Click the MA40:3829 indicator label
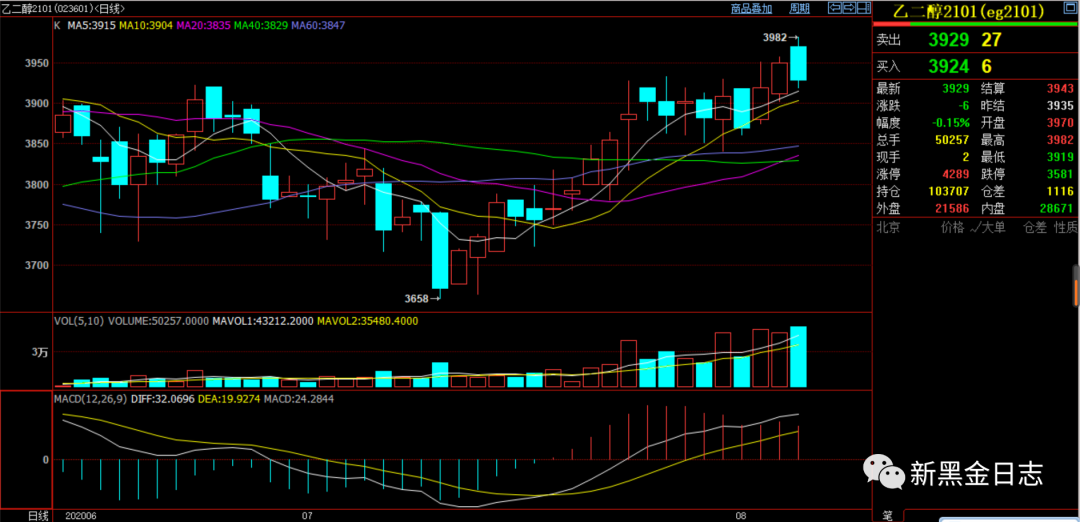The width and height of the screenshot is (1080, 522). [260, 25]
